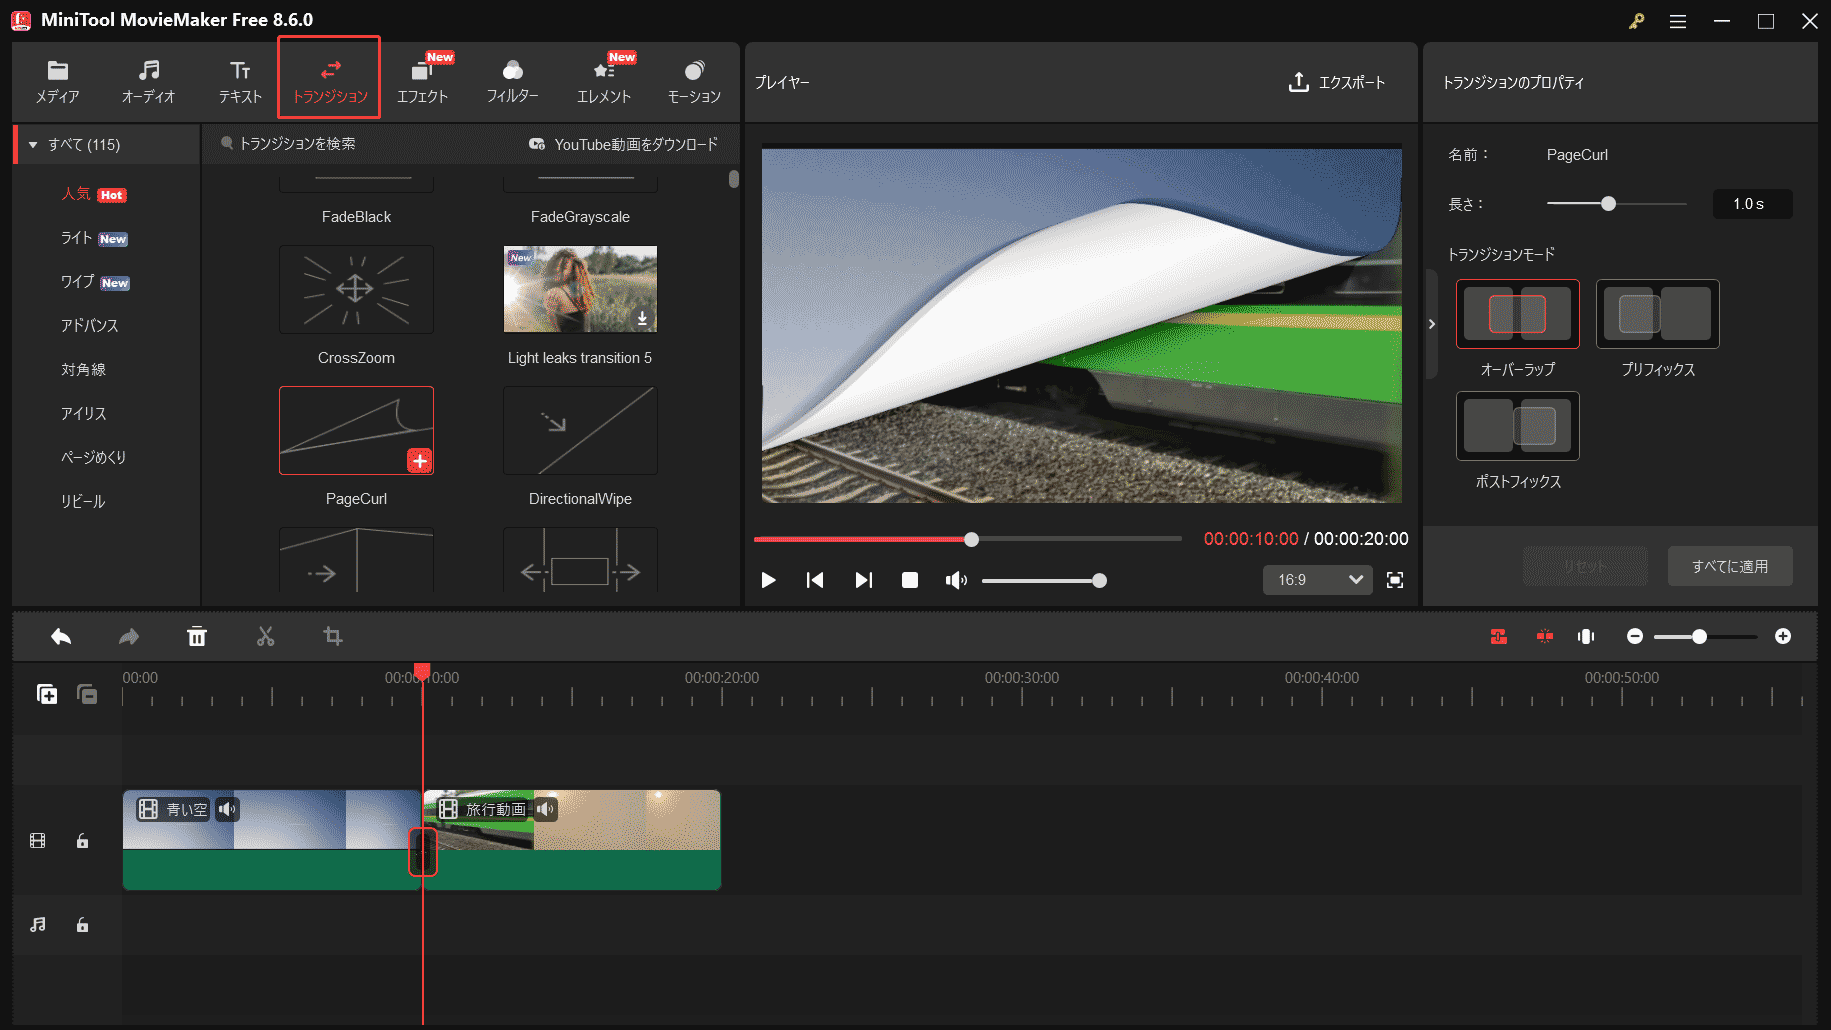
Task: Click the crop tool in timeline toolbar
Action: click(x=333, y=636)
